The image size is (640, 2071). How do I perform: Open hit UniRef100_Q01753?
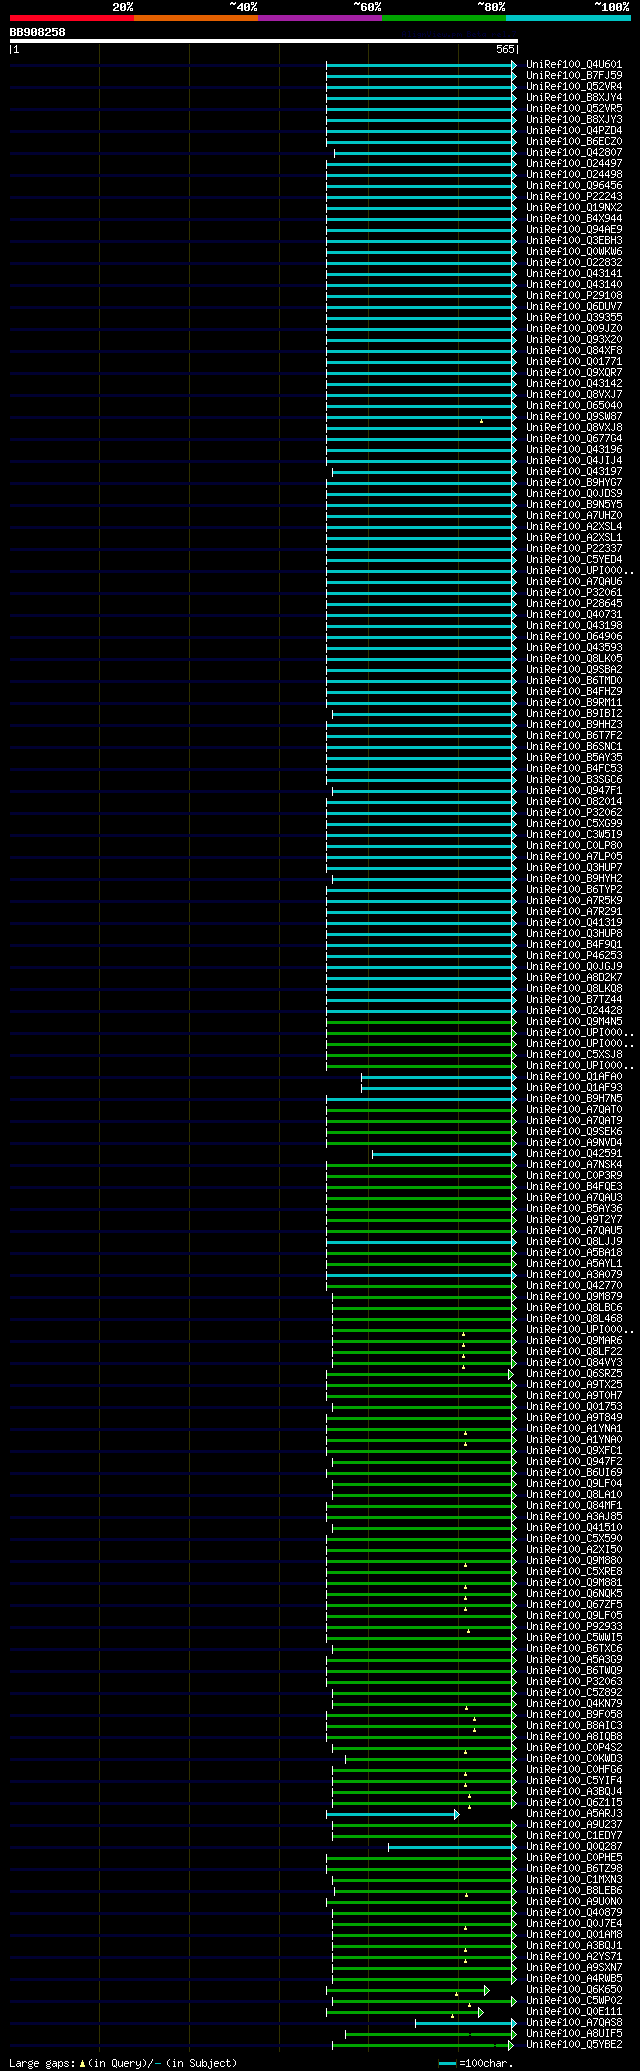pos(574,1406)
